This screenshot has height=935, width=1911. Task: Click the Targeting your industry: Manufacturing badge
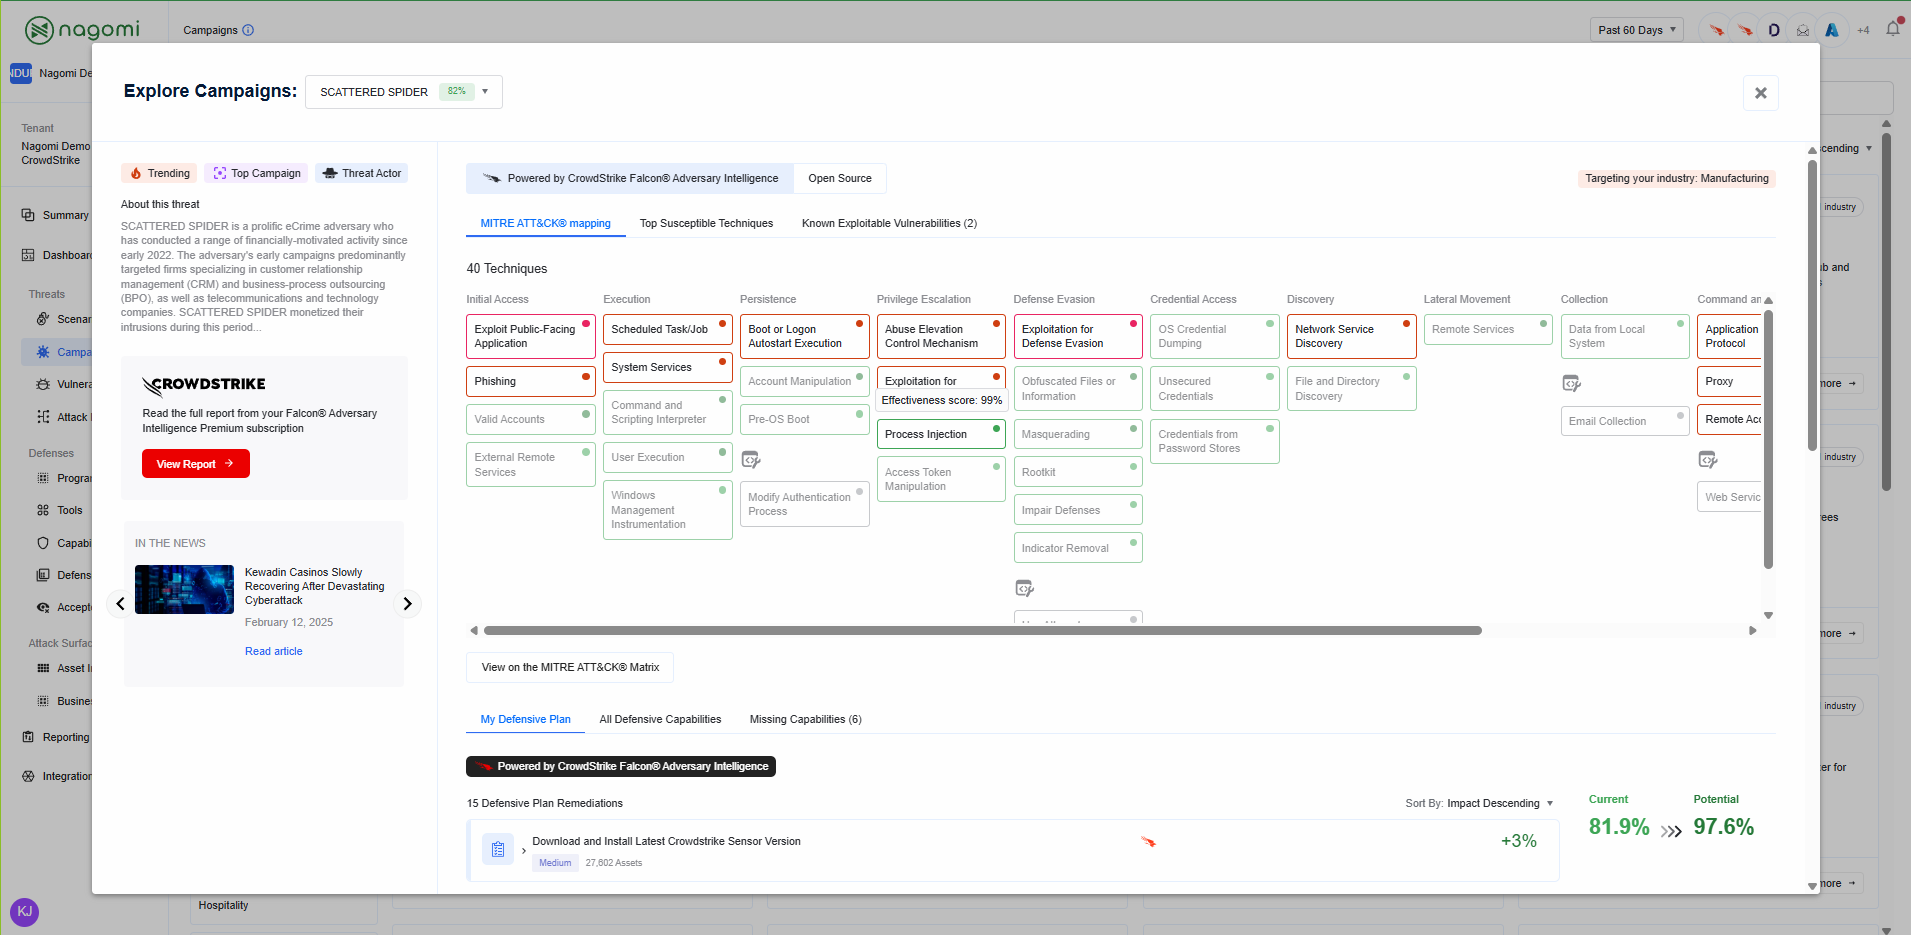pos(1676,179)
